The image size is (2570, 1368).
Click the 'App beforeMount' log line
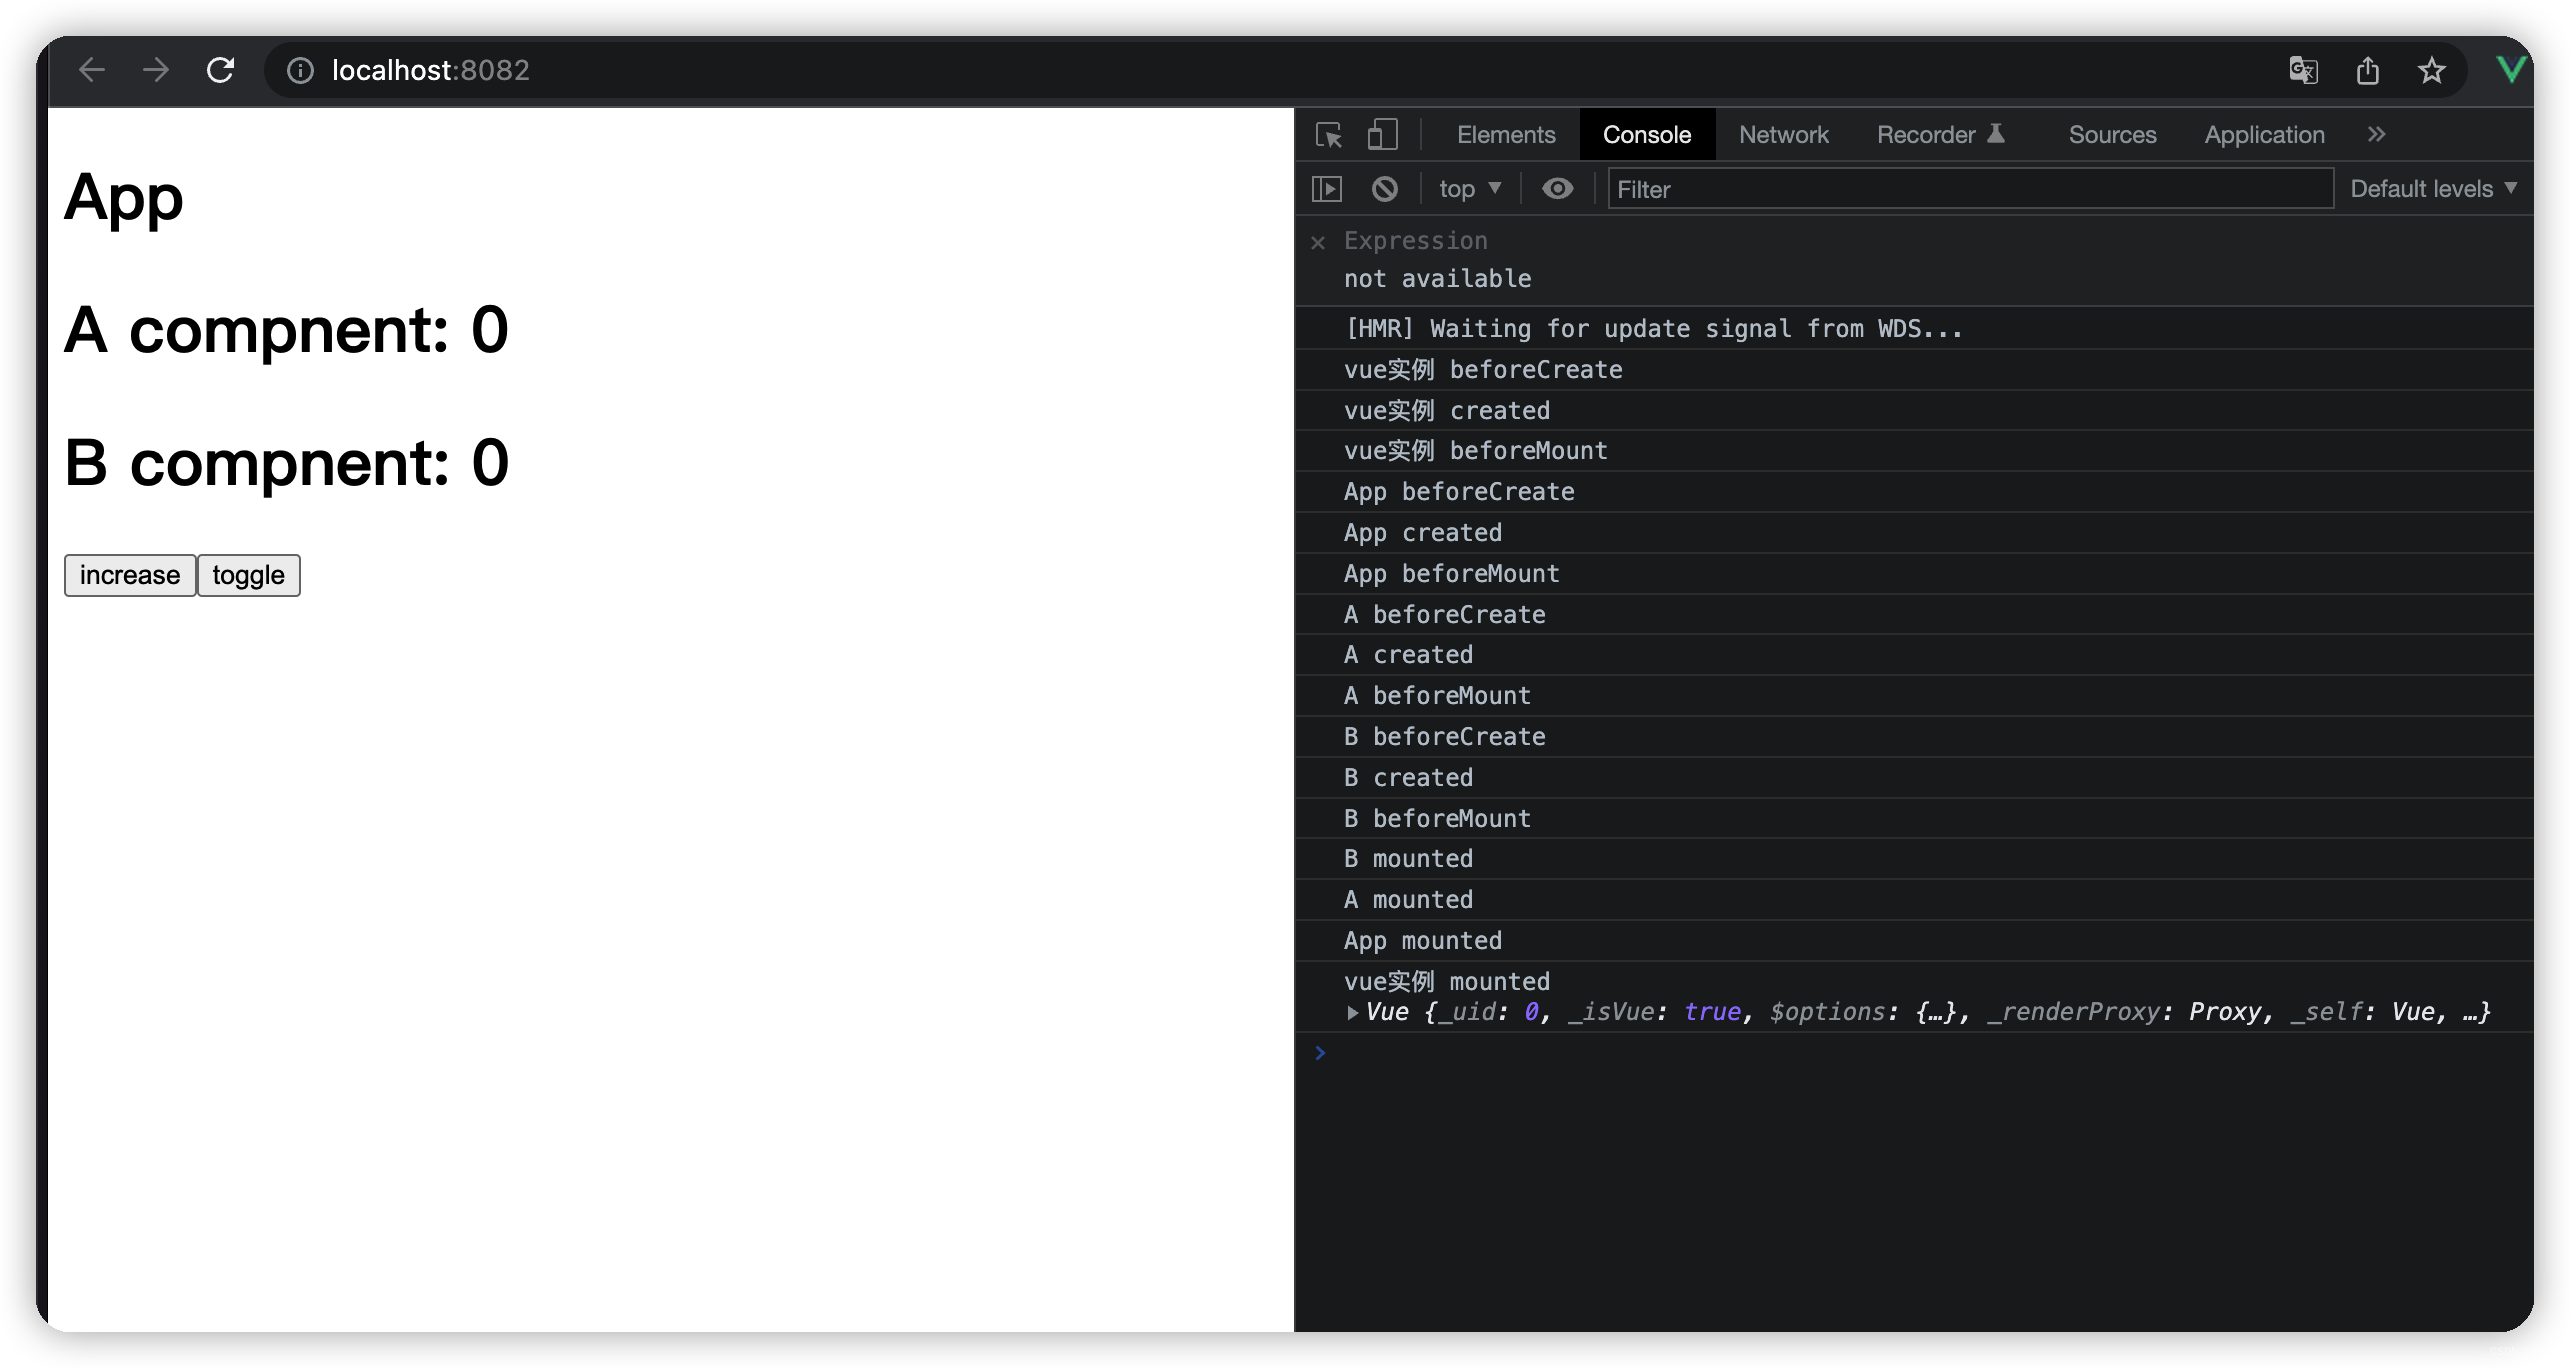1914,574
